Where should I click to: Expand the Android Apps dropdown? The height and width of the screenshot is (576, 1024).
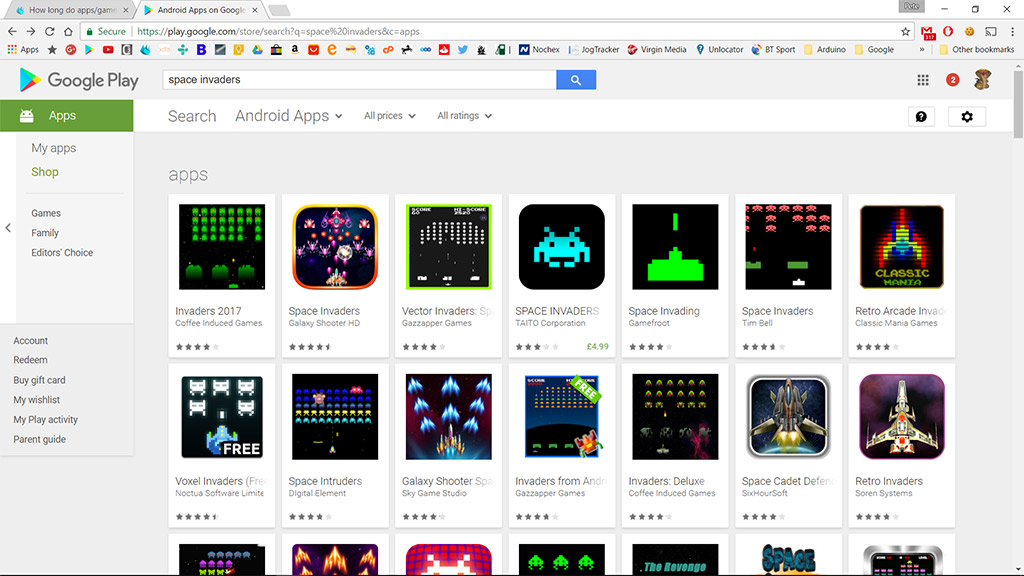[x=289, y=116]
